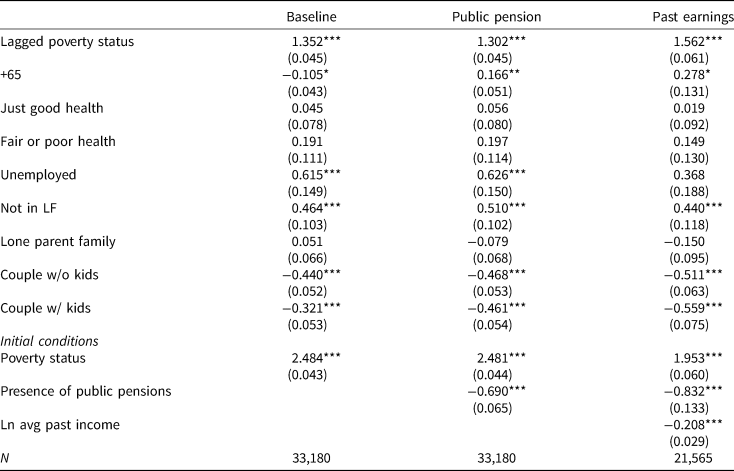Click the Baseline column header

(311, 18)
